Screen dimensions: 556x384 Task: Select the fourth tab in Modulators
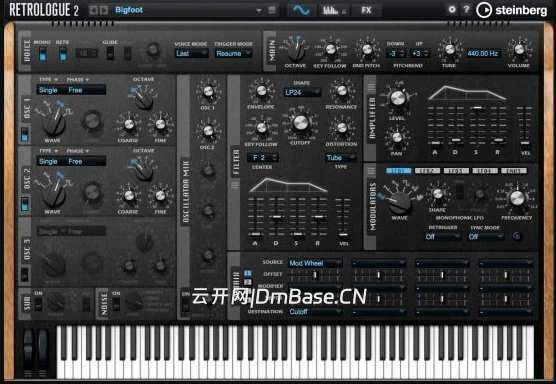485,171
